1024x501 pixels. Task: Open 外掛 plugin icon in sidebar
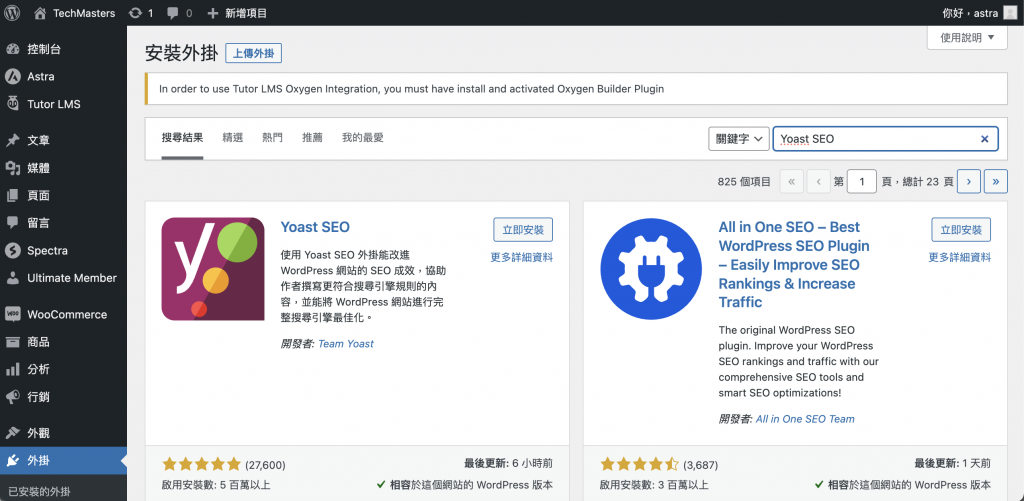click(x=12, y=461)
